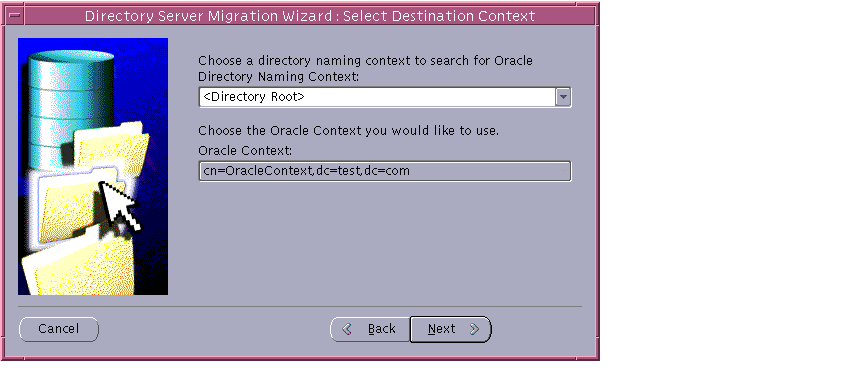Click the "Choose a directory naming context" text

coord(365,60)
